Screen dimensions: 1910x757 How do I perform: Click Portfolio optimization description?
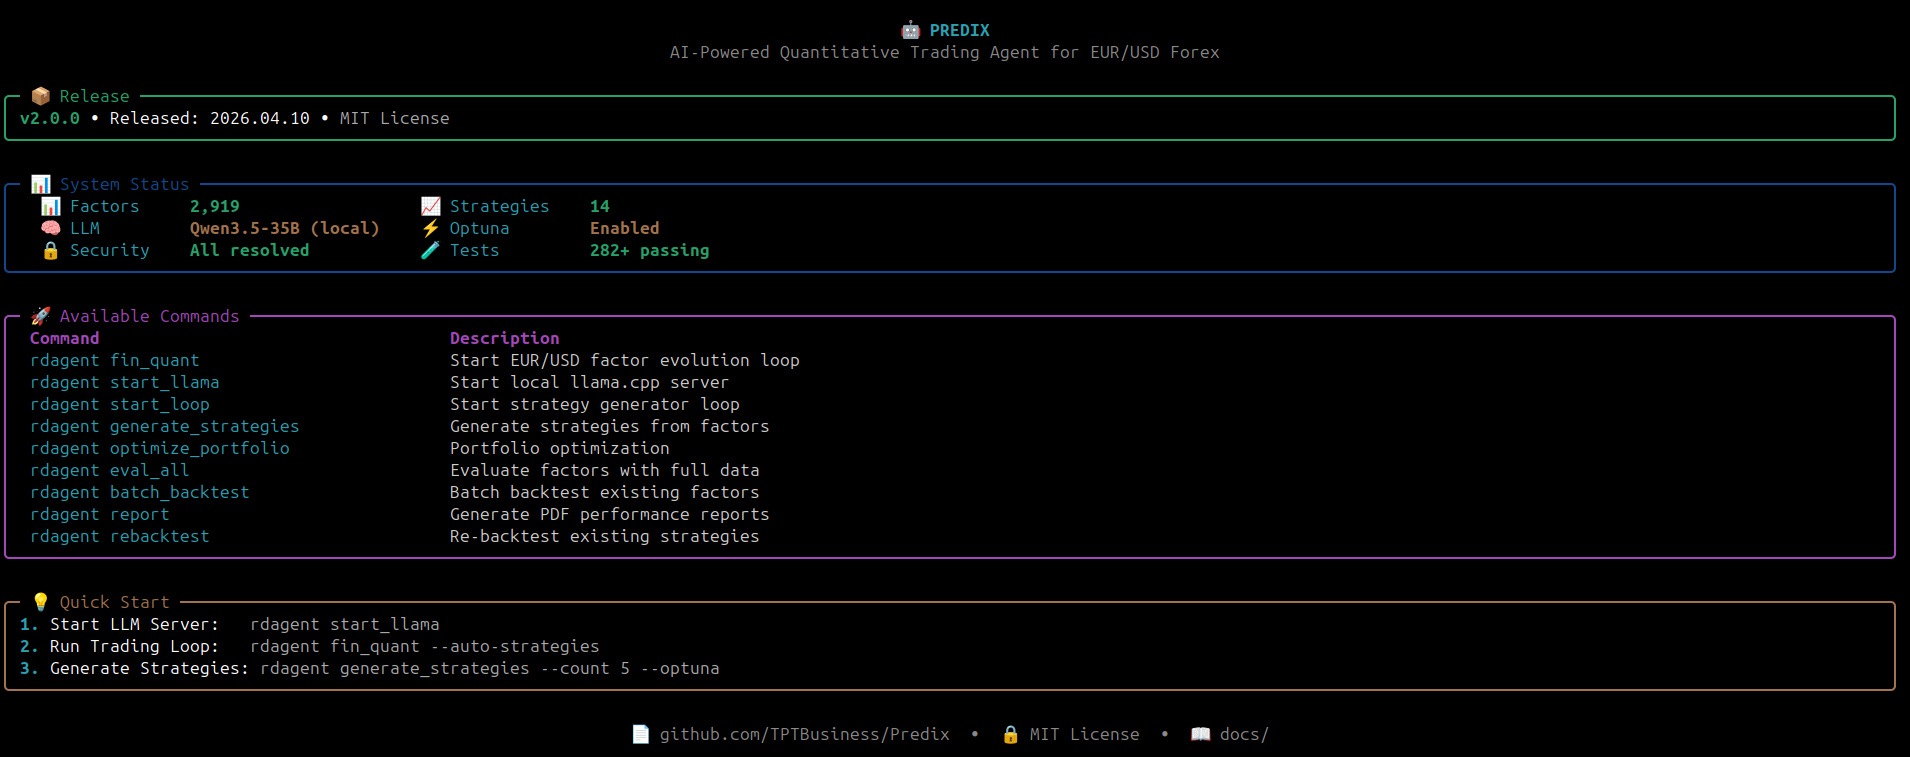(x=560, y=448)
